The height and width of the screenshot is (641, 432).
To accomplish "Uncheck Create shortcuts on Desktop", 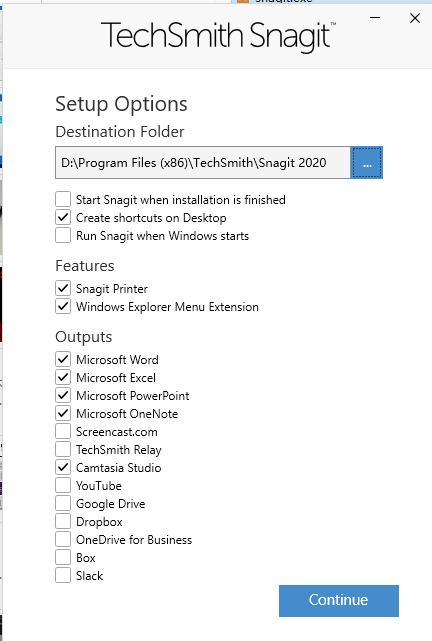I will point(63,217).
